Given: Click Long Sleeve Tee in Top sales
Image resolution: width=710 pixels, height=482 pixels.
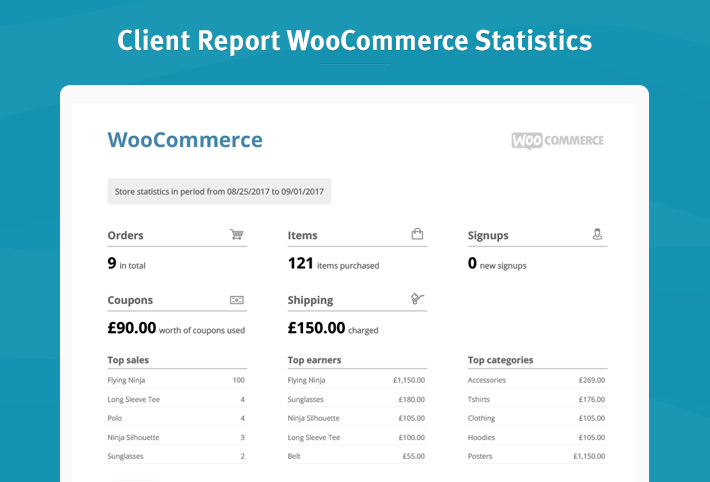Looking at the screenshot, I should click(134, 399).
